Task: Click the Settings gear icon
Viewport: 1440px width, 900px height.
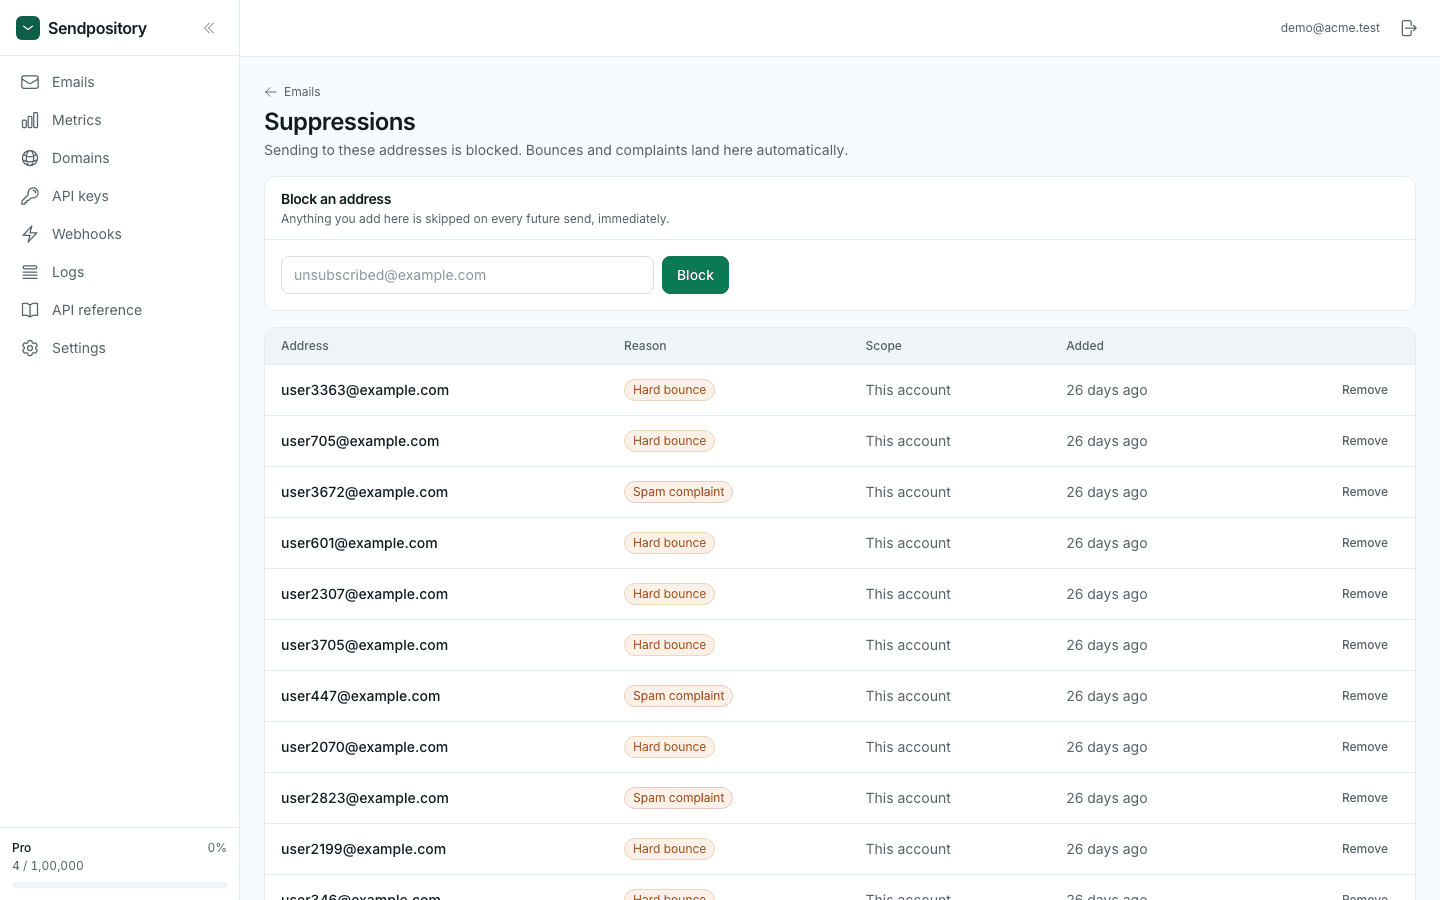Action: pyautogui.click(x=30, y=348)
